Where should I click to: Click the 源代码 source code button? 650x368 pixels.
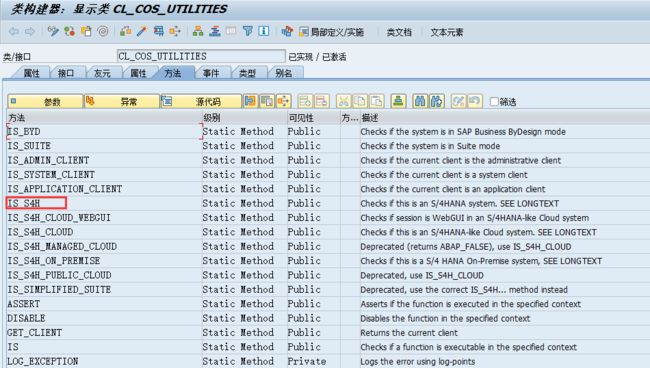click(201, 102)
